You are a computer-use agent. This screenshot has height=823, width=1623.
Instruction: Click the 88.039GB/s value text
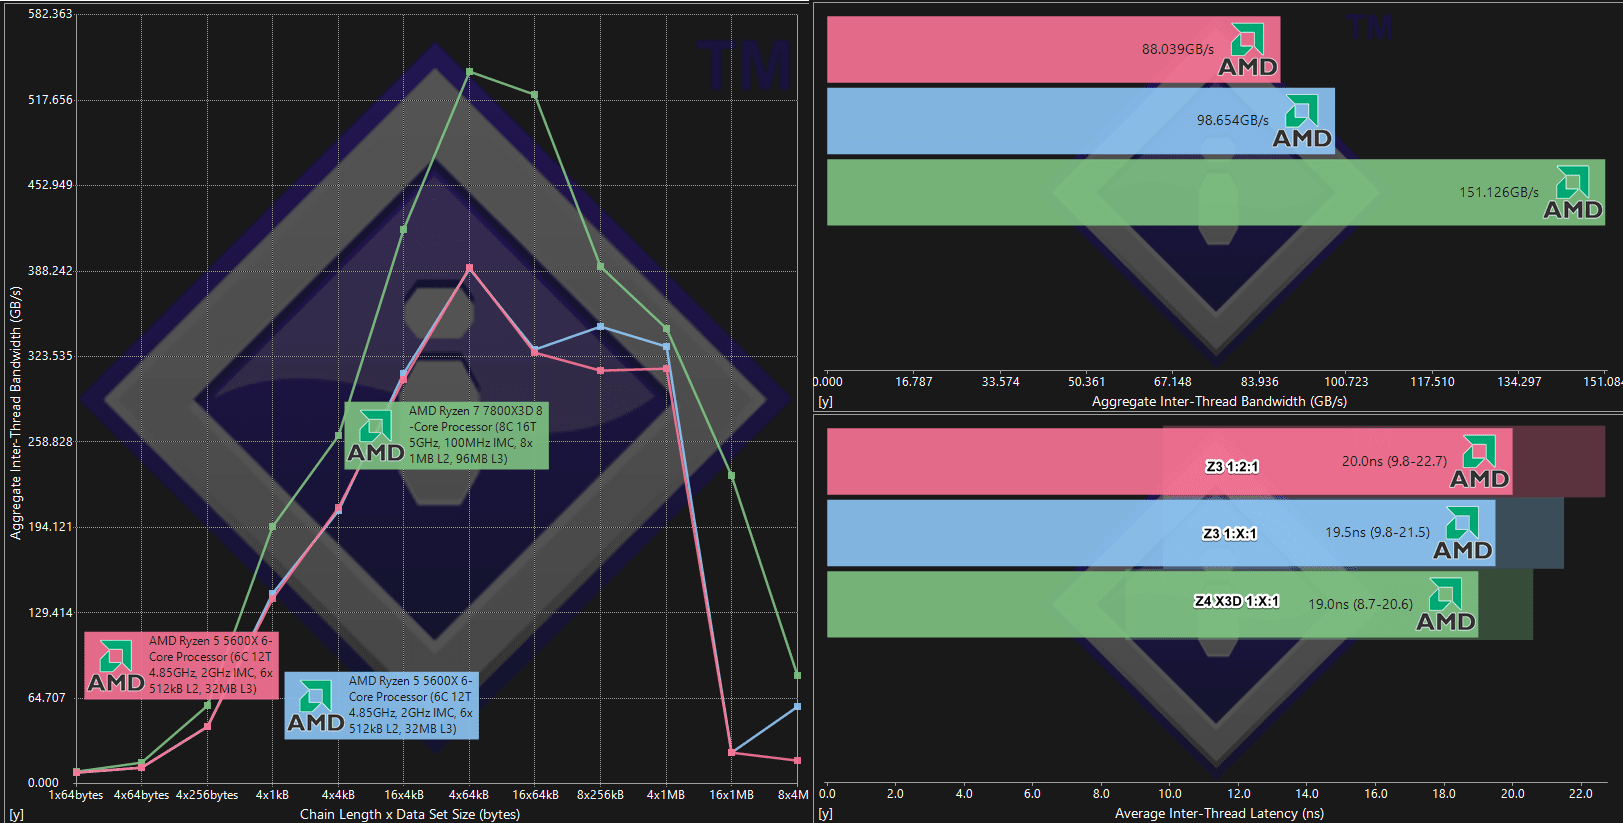(x=1177, y=49)
